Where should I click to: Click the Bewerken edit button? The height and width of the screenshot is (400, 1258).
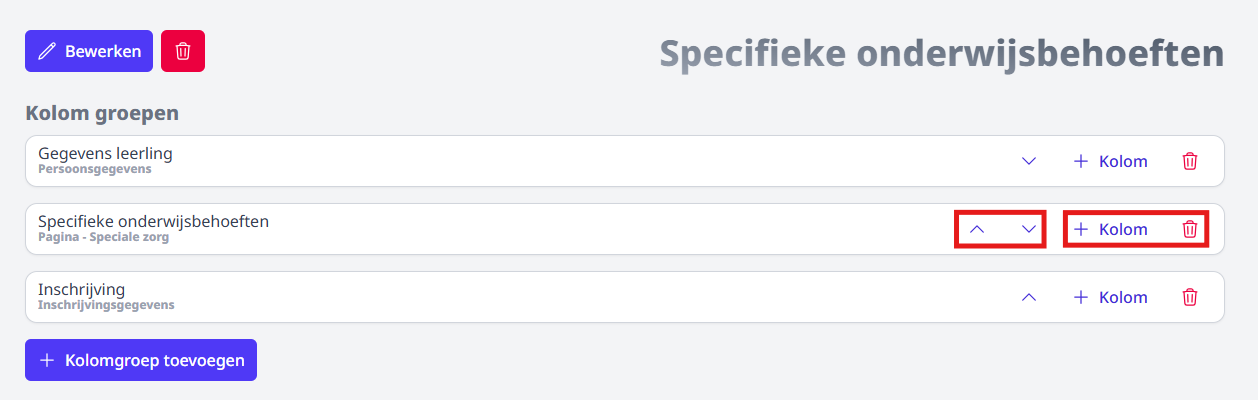89,51
